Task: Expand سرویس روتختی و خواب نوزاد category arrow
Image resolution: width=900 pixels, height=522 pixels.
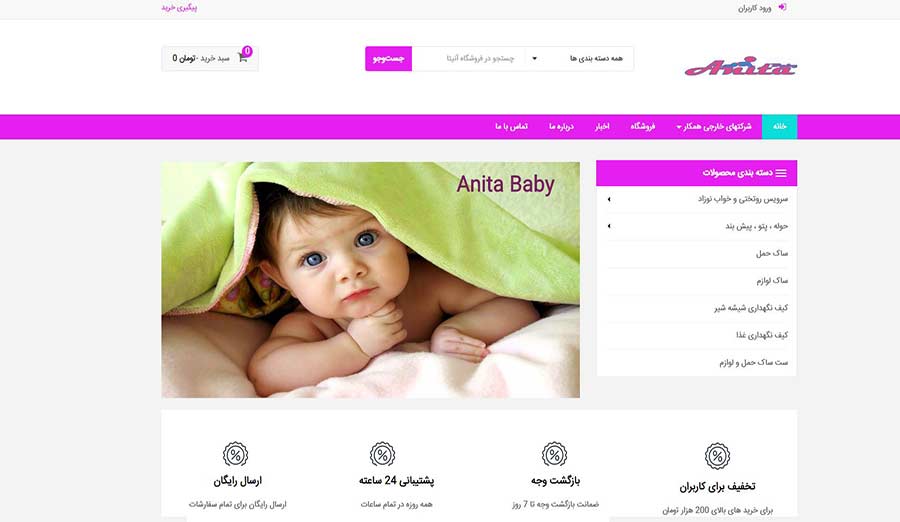Action: click(x=609, y=199)
